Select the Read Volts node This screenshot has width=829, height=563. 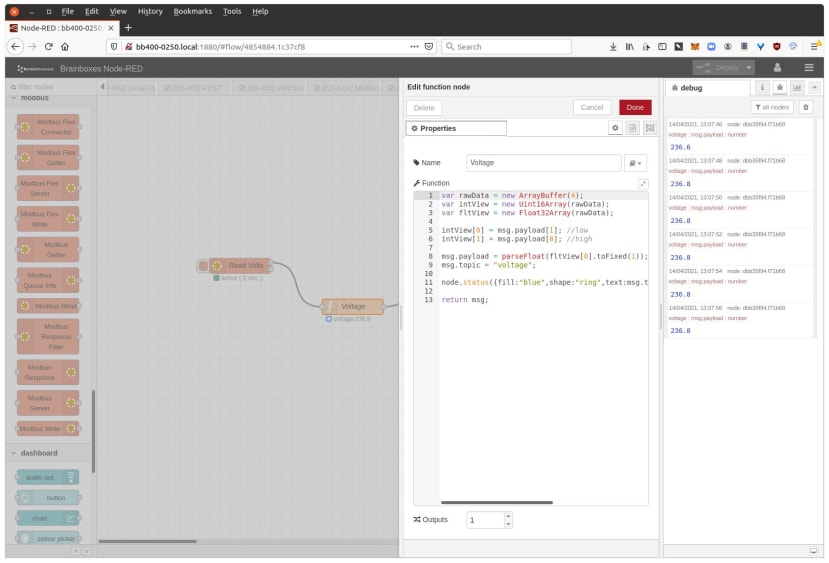click(241, 265)
